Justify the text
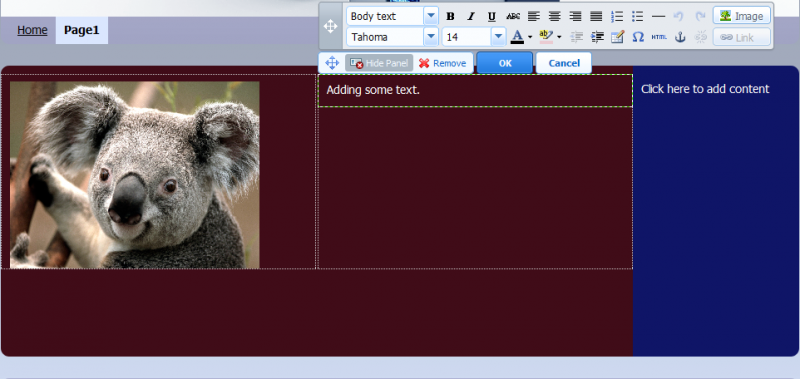 pos(596,16)
